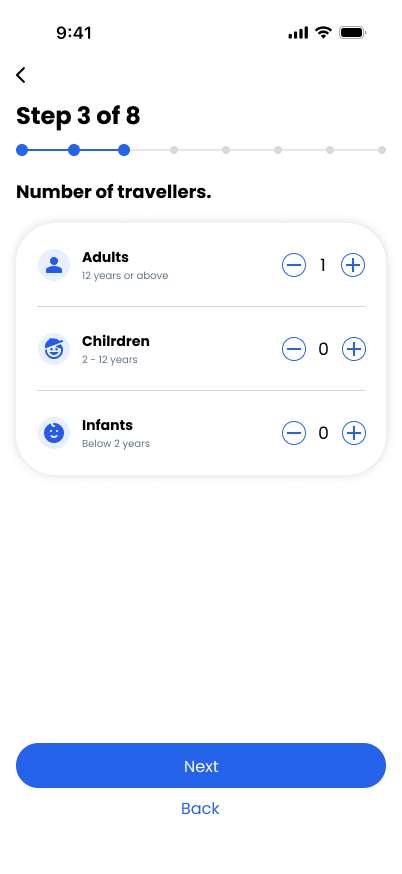Select the first step progress dot
Viewport: 402px width, 874px height.
22,150
